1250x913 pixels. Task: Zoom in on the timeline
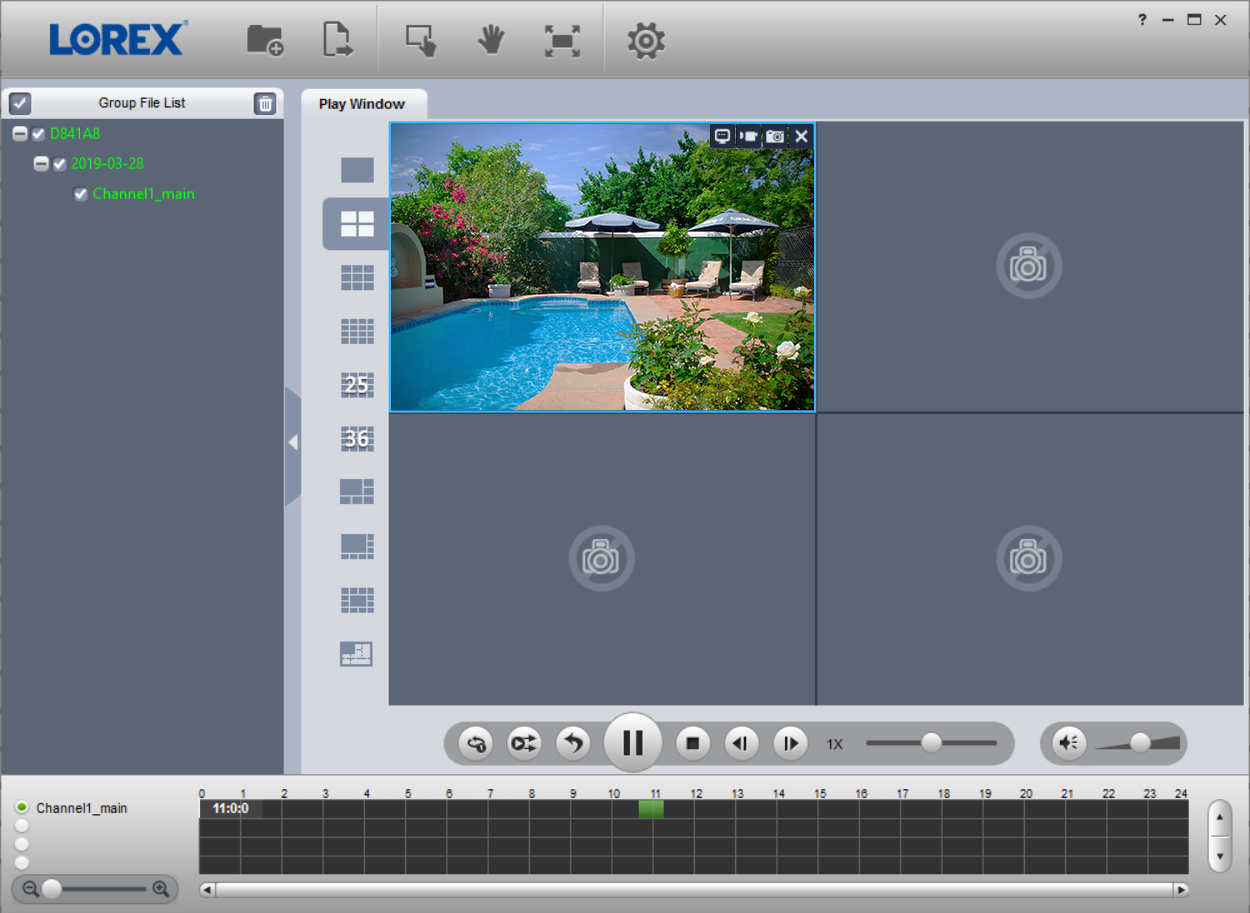[160, 888]
